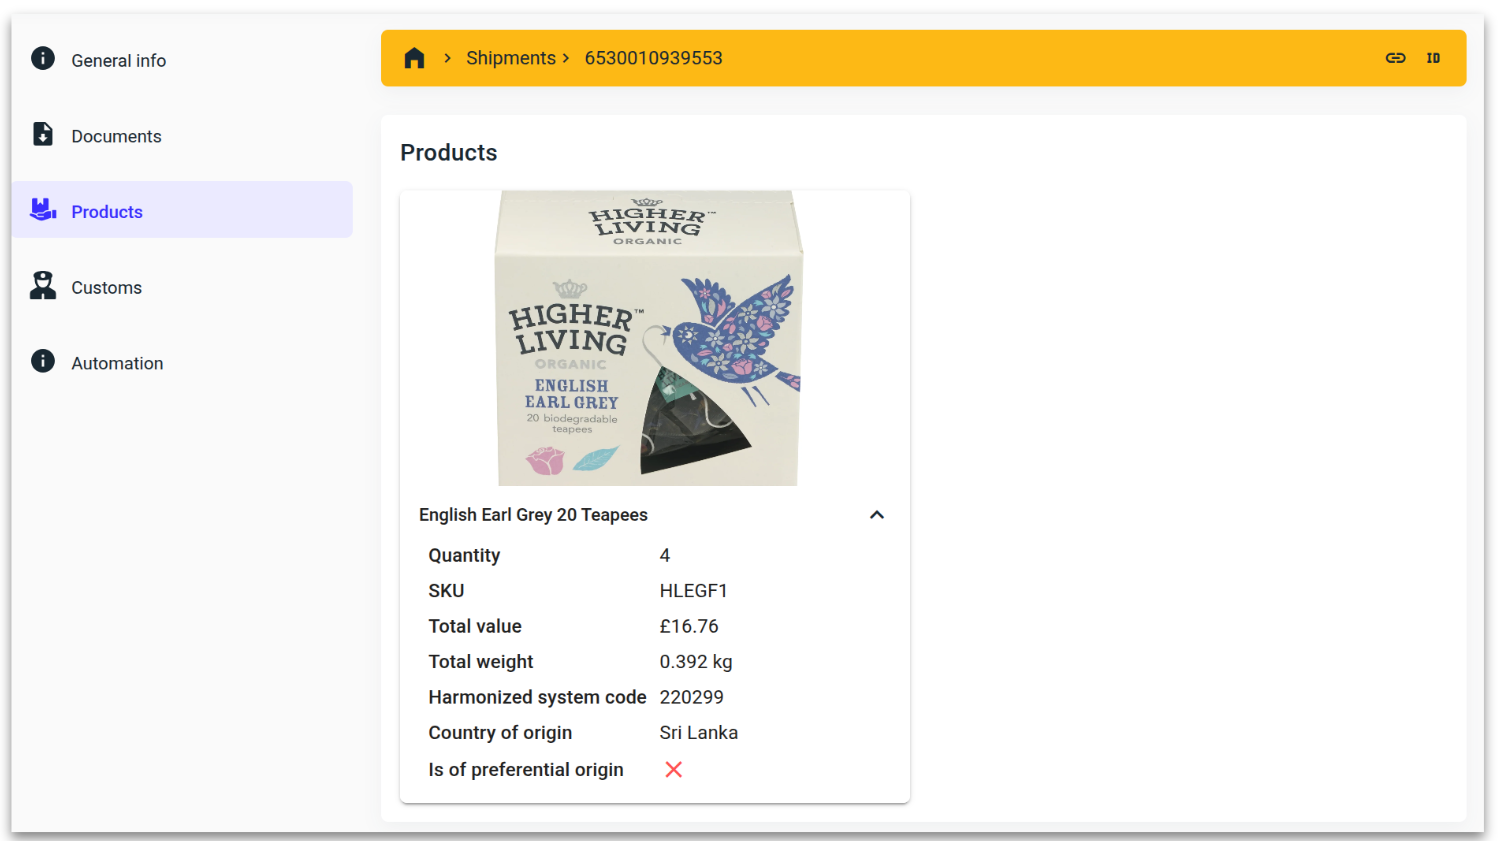Open the Customs section label
This screenshot has height=841, width=1498.
pos(106,288)
